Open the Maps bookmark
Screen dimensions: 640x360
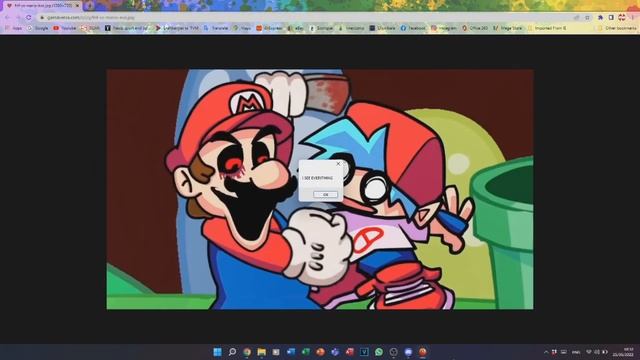click(242, 28)
